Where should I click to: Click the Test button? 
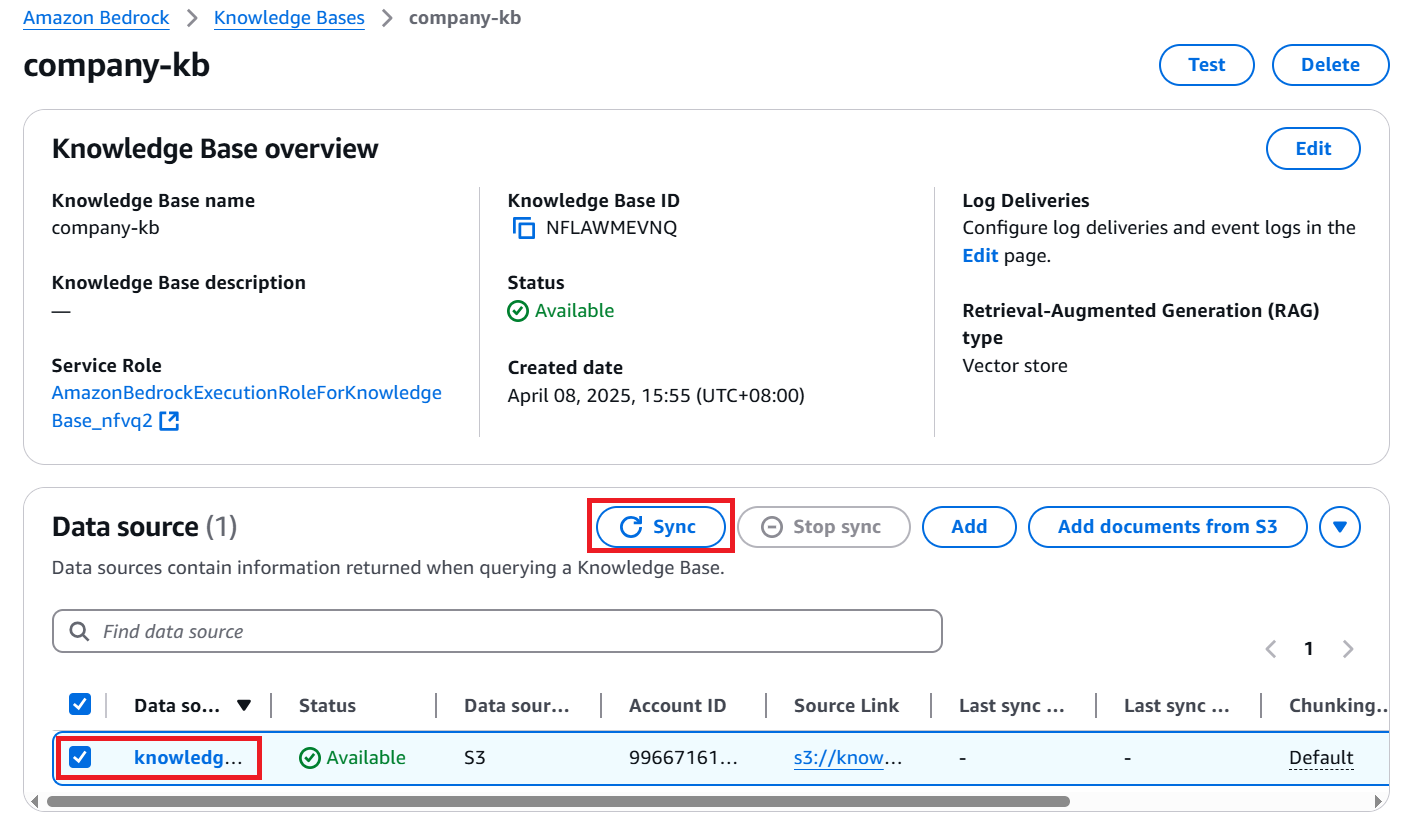1207,65
